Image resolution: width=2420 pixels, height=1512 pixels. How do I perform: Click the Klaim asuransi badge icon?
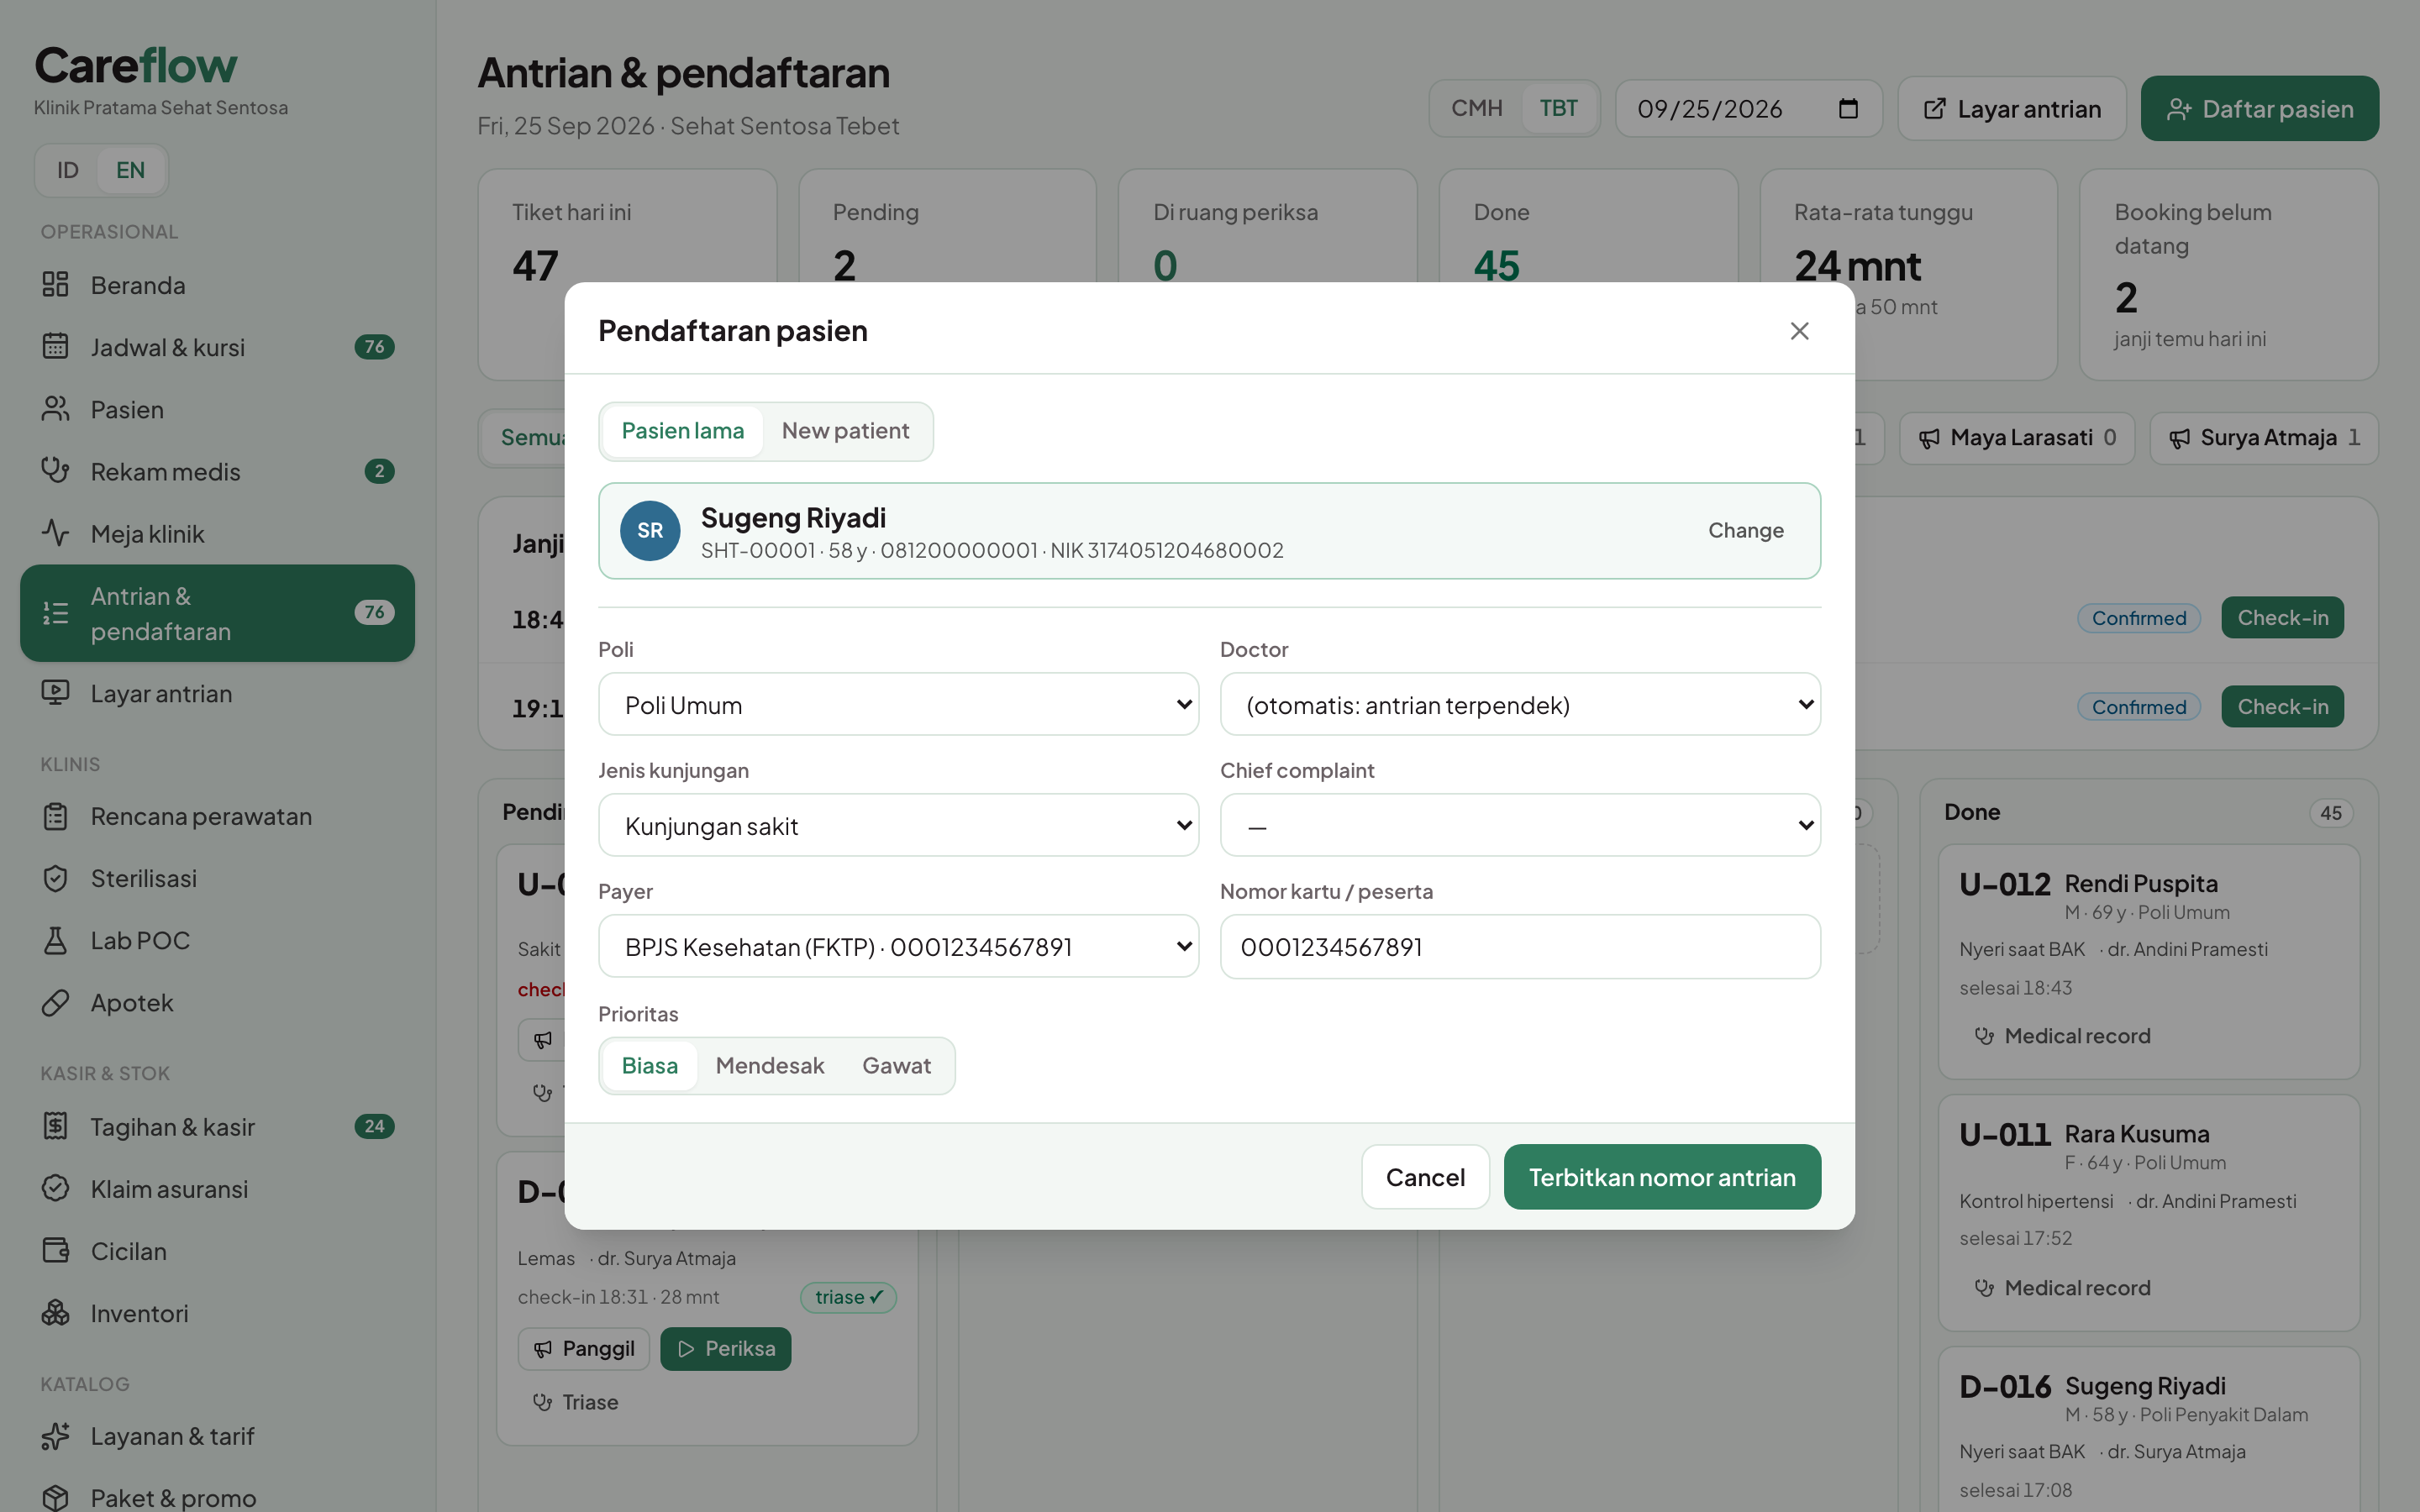pos(55,1188)
